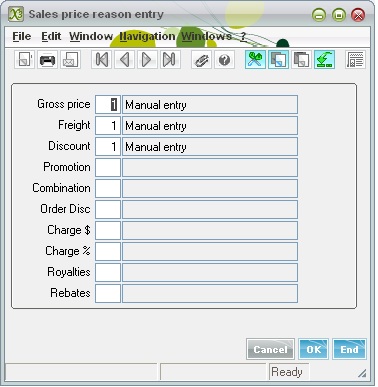Open the Windows menu
Viewport: 378px width, 387px height.
[206, 36]
